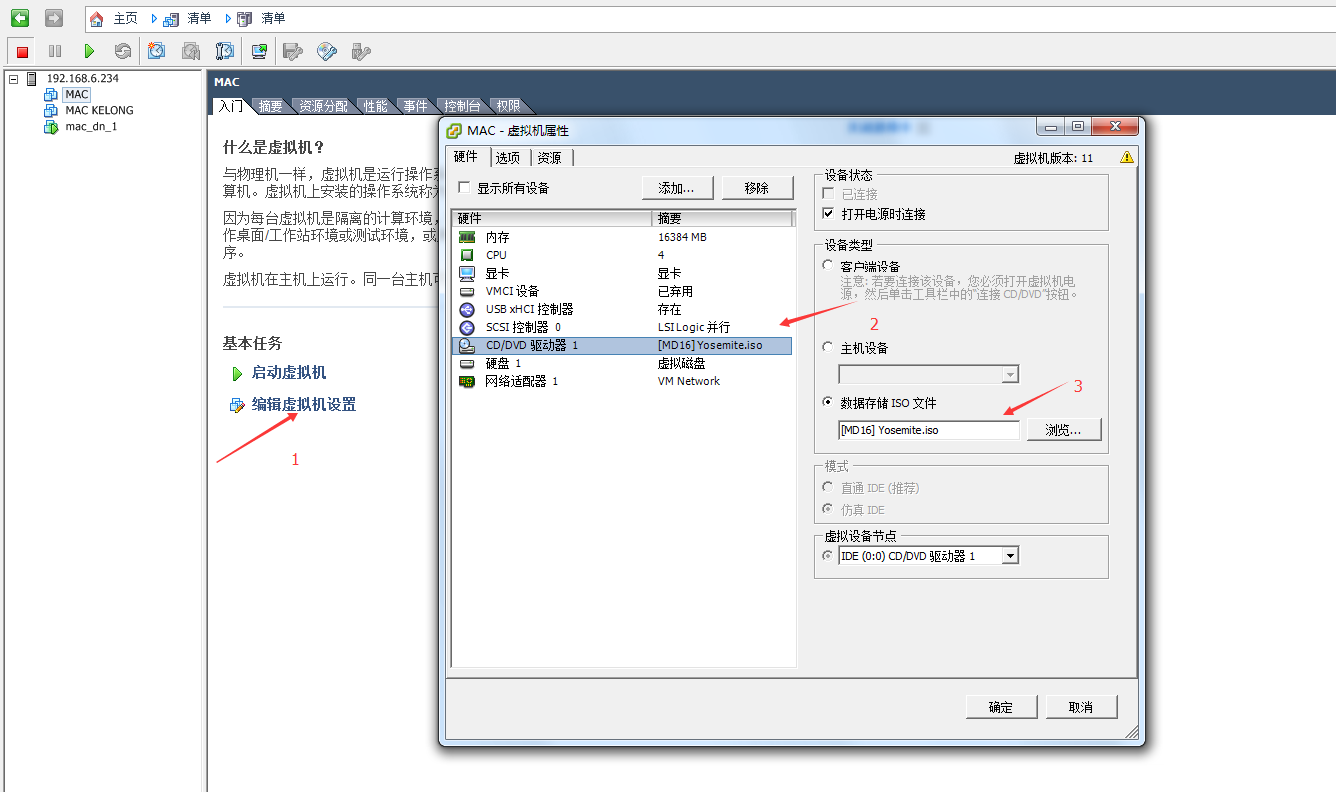Open the 控制台 tab in main window
This screenshot has width=1336, height=792.
coord(462,106)
